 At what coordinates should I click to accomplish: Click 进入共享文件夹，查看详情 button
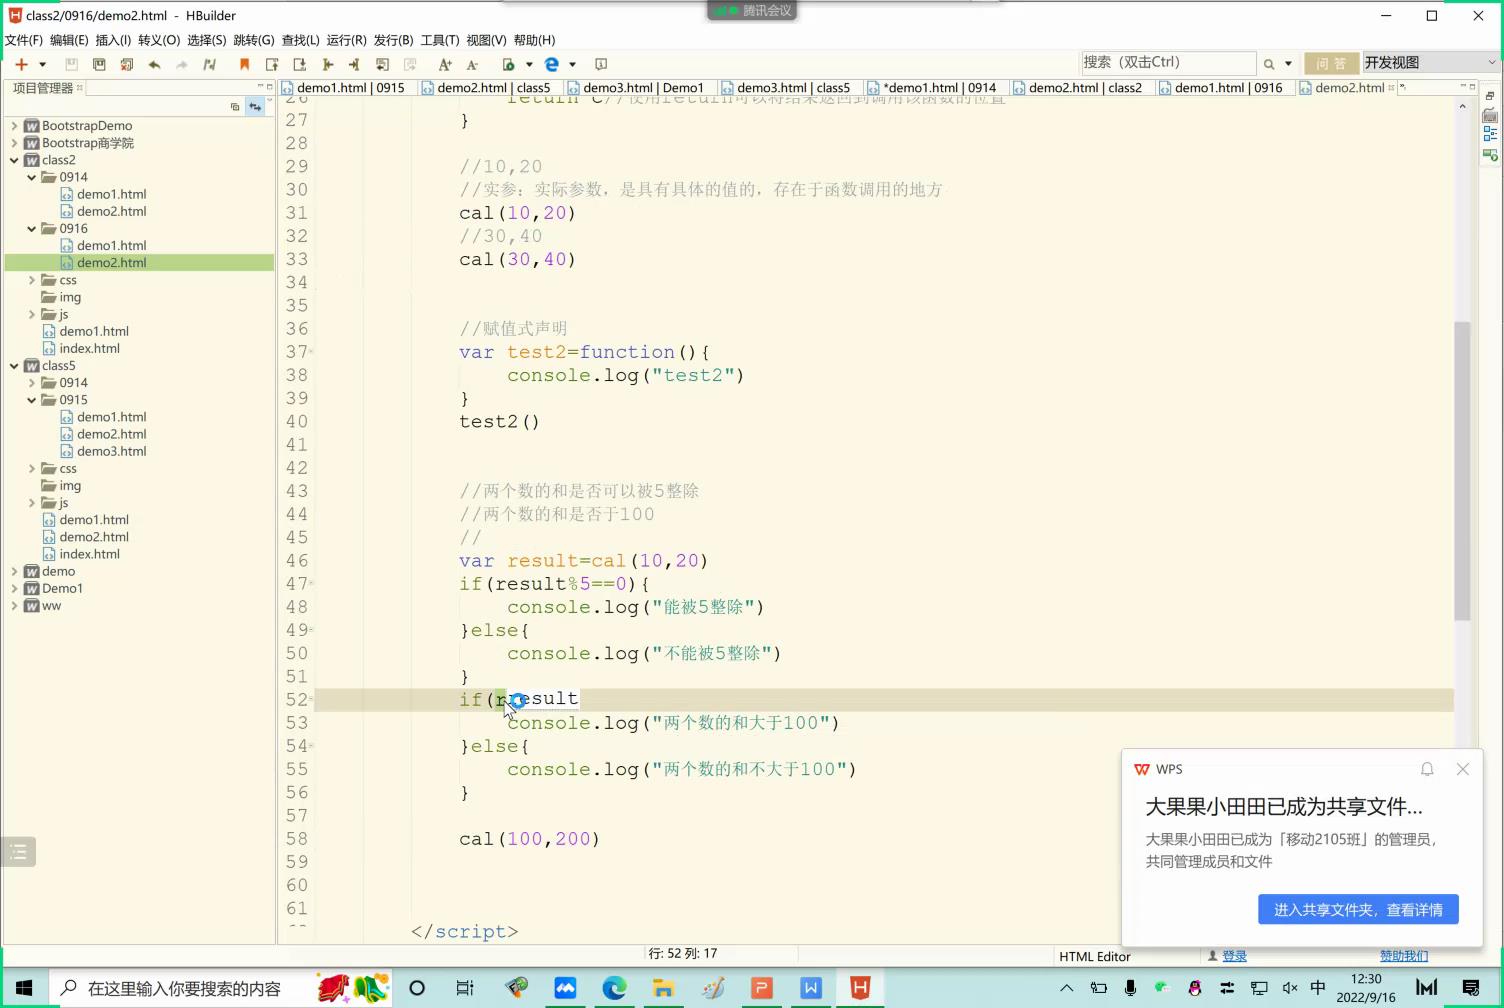coord(1358,909)
